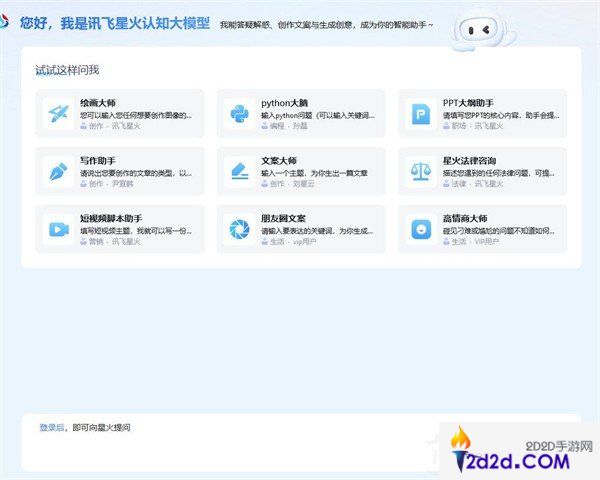
Task: Click the 生活 · vip用户 tag under 朋友圈文案
Action: click(289, 241)
